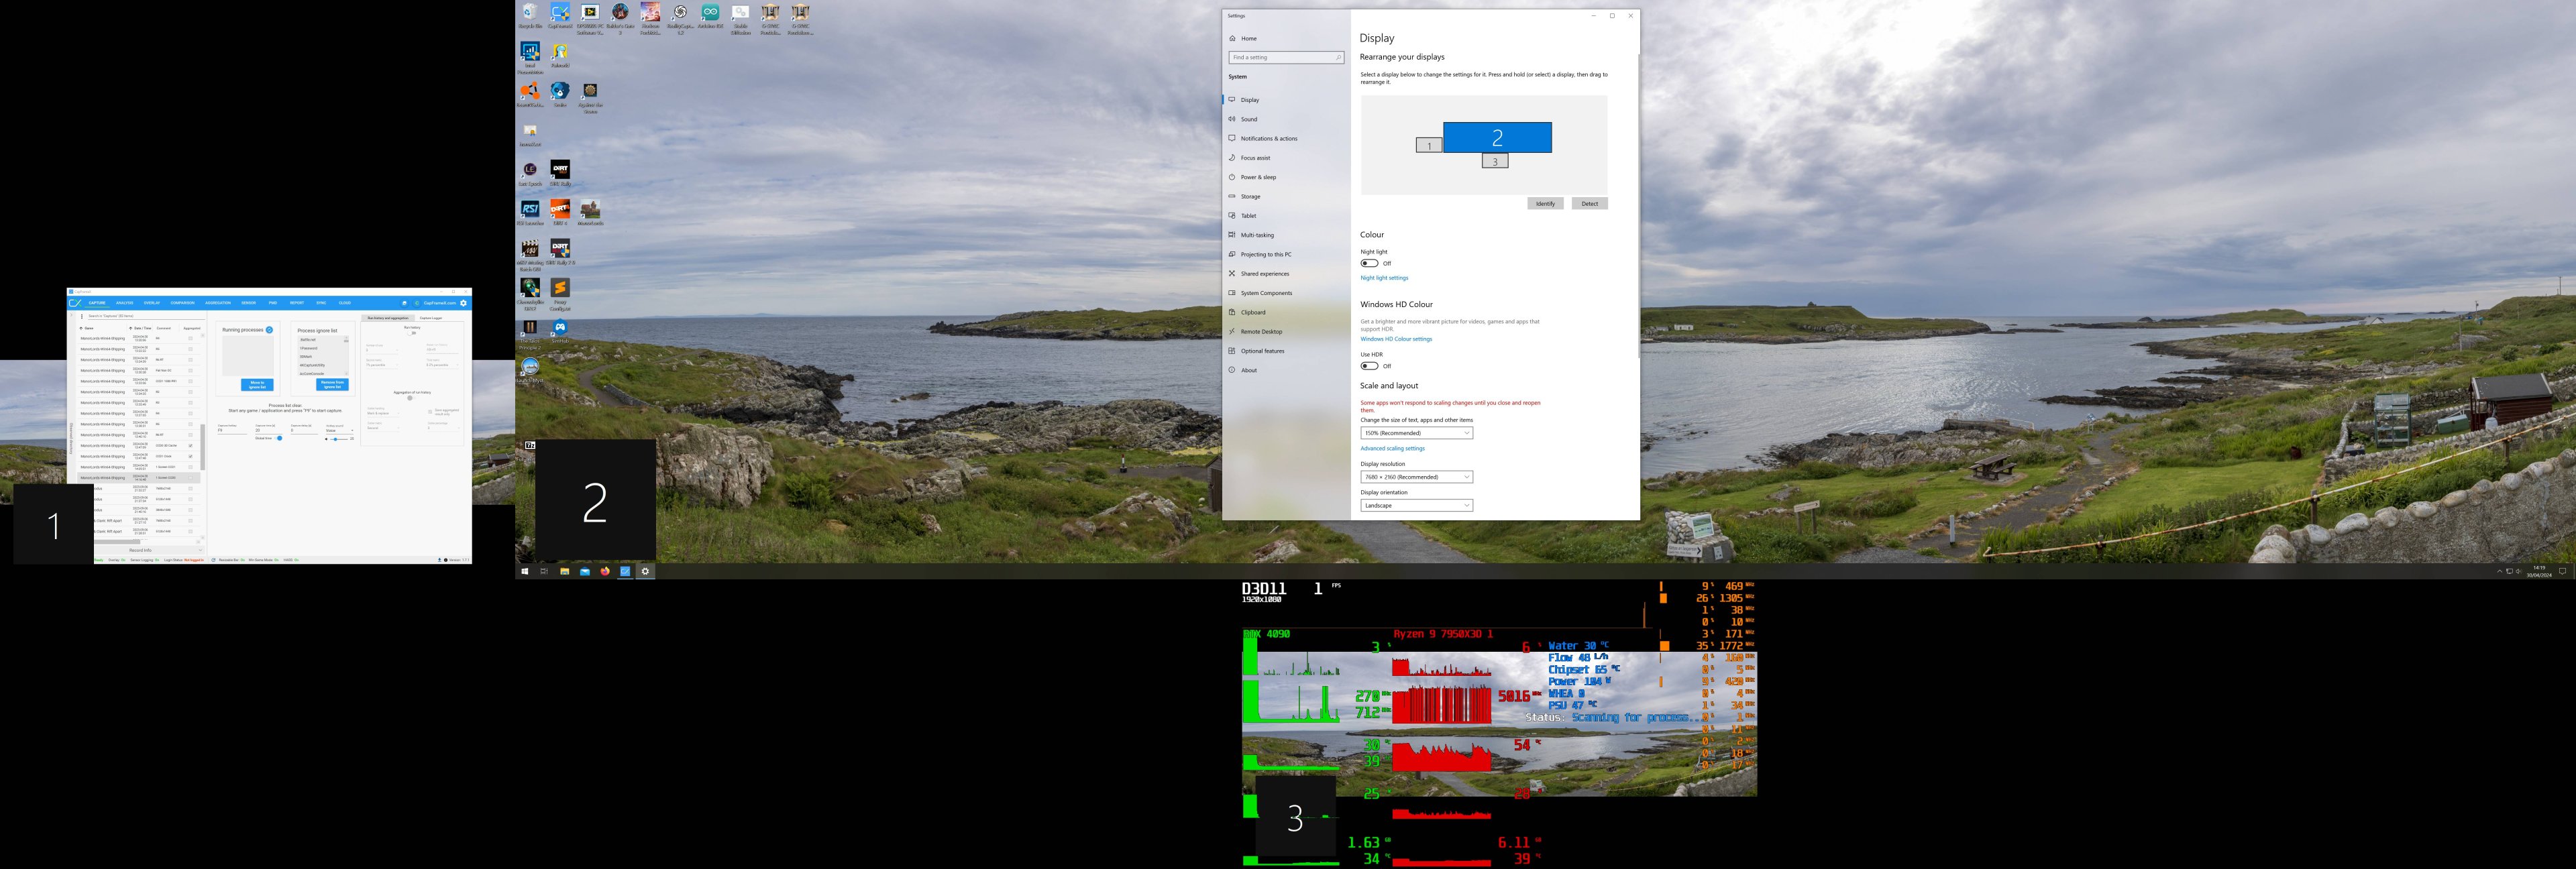Switch to the ANALYSIS tab in CapFrameX

(x=124, y=303)
